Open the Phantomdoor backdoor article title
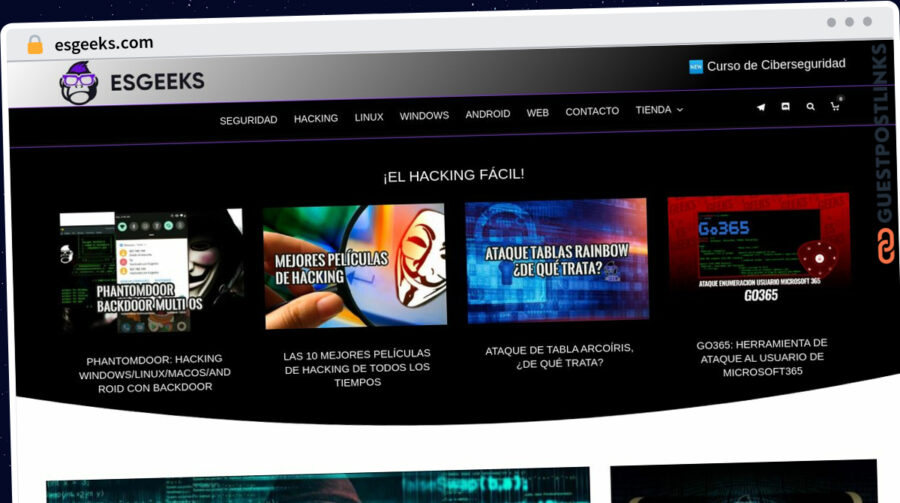 pyautogui.click(x=154, y=373)
